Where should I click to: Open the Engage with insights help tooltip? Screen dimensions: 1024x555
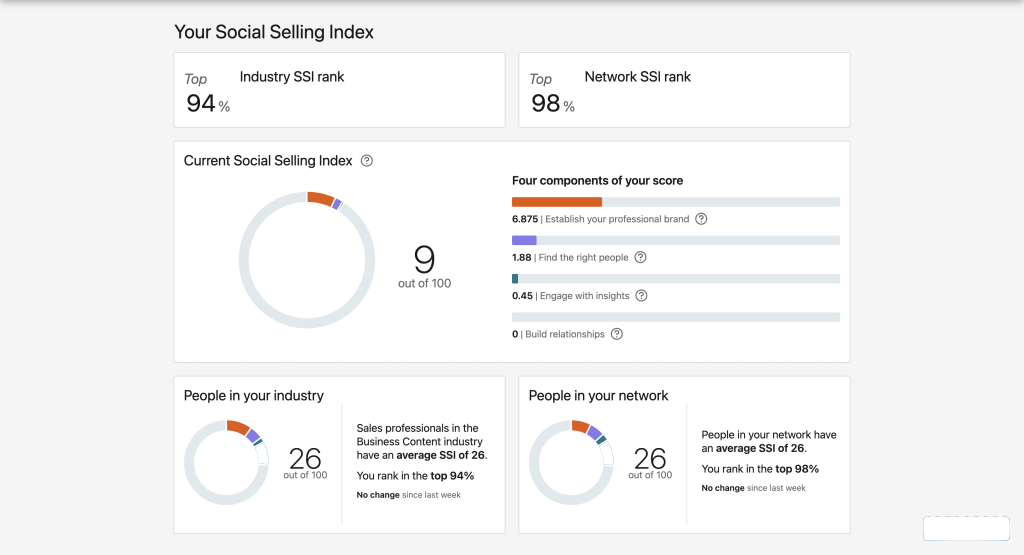coord(641,296)
